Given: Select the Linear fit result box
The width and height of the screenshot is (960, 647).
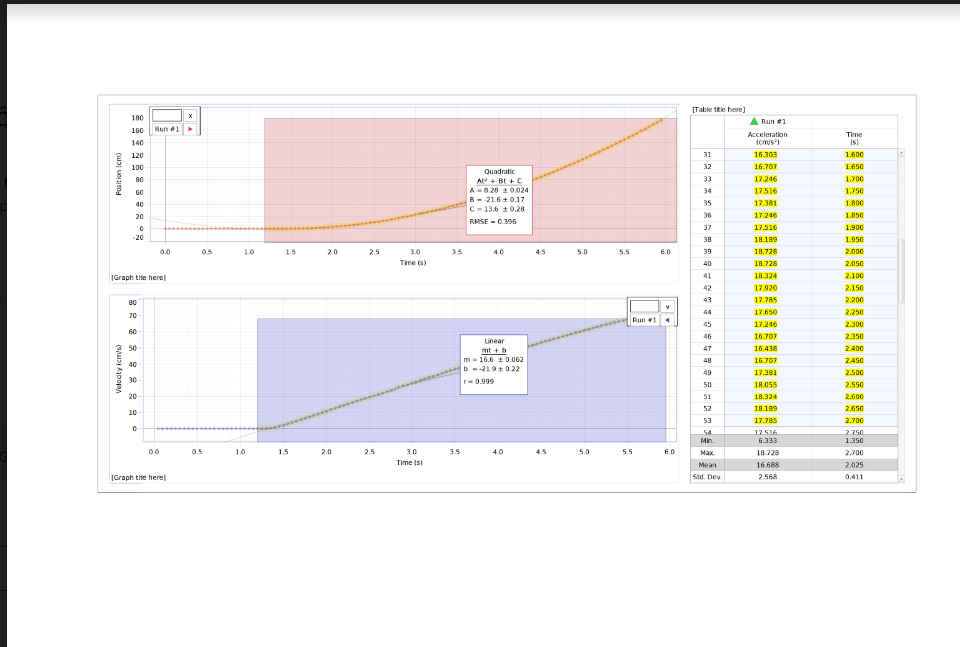Looking at the screenshot, I should point(493,364).
